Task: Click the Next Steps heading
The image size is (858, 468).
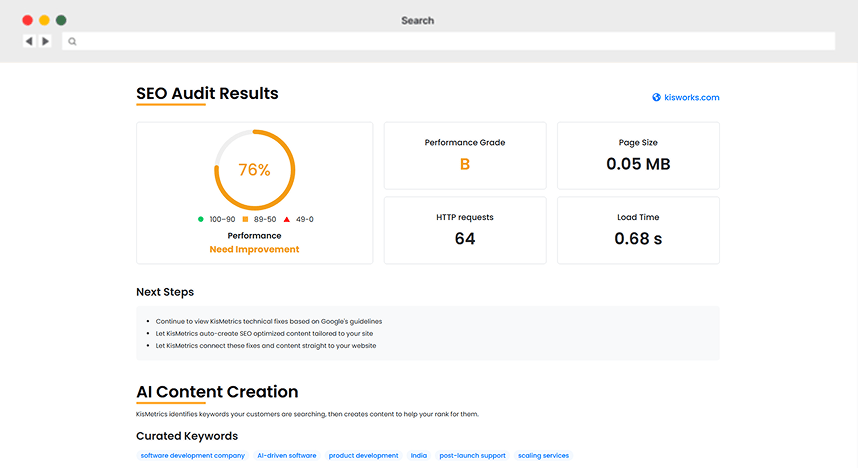Action: point(165,292)
